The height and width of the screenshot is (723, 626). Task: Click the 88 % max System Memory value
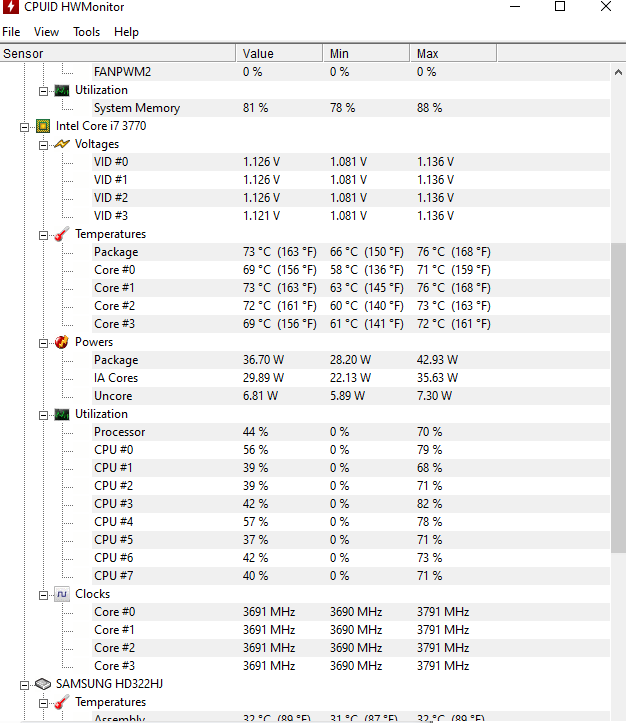429,108
